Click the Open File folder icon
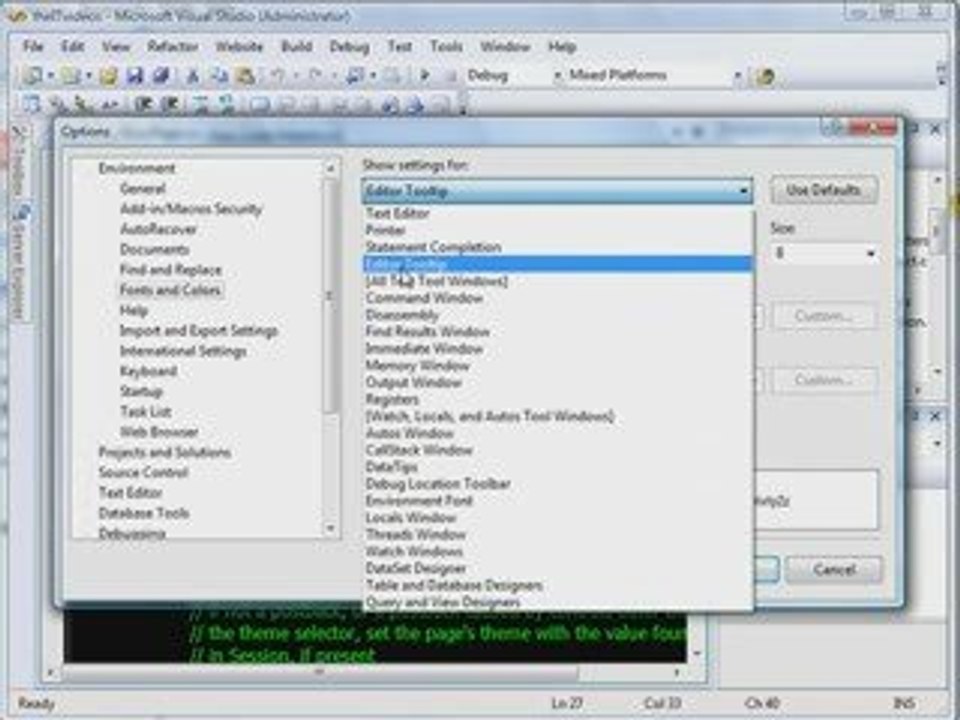960x720 pixels. pyautogui.click(x=108, y=75)
